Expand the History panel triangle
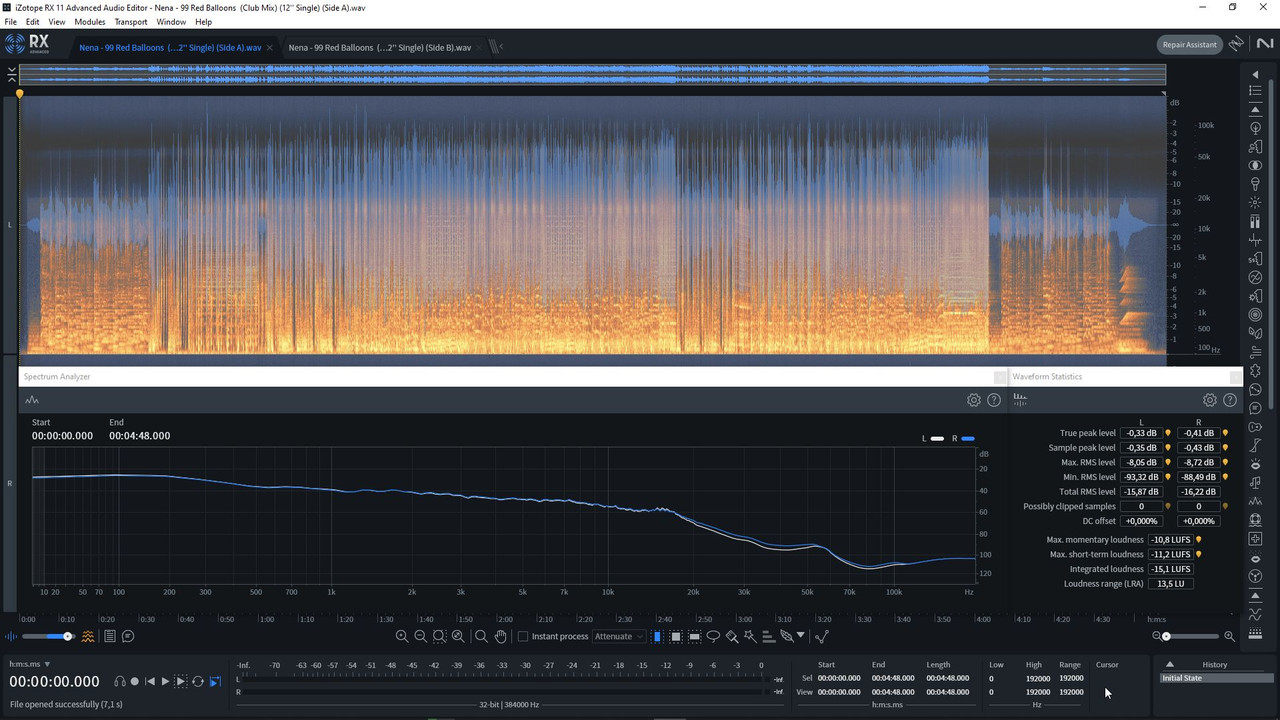The height and width of the screenshot is (720, 1280). (x=1169, y=664)
